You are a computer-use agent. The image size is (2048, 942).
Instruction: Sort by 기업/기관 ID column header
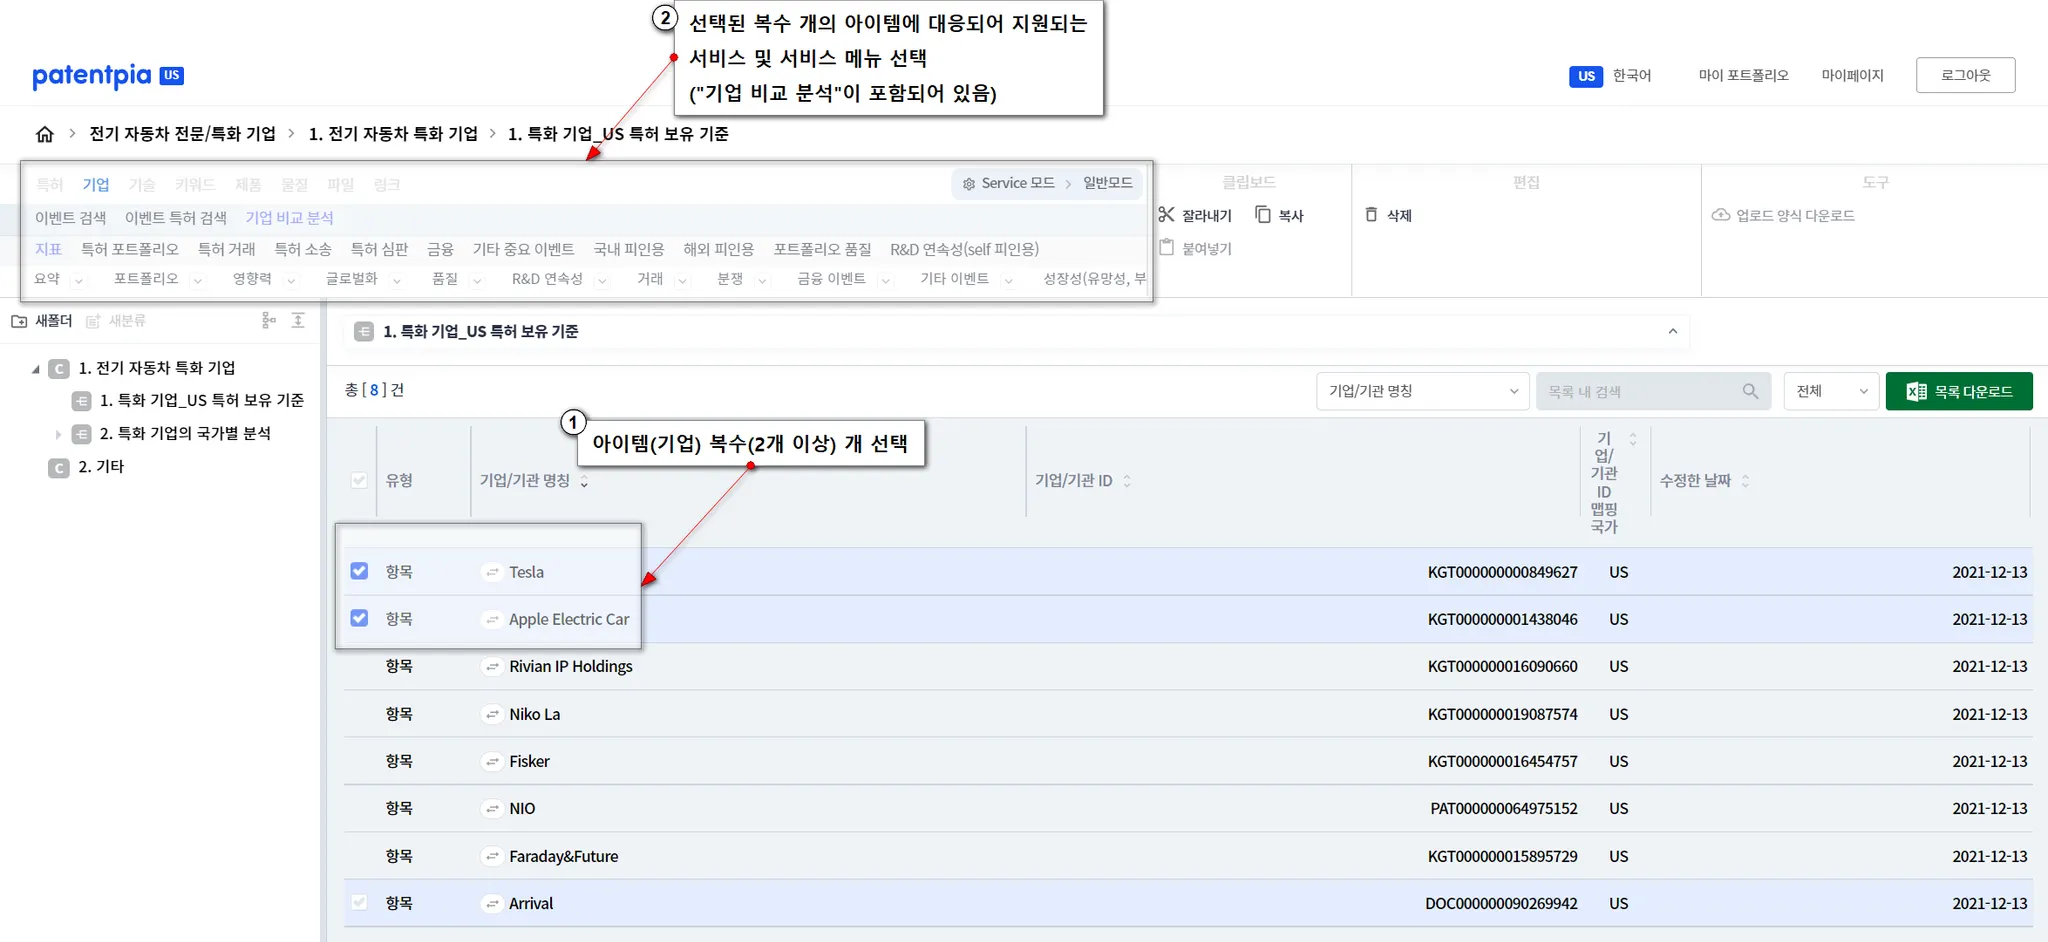pyautogui.click(x=1083, y=481)
